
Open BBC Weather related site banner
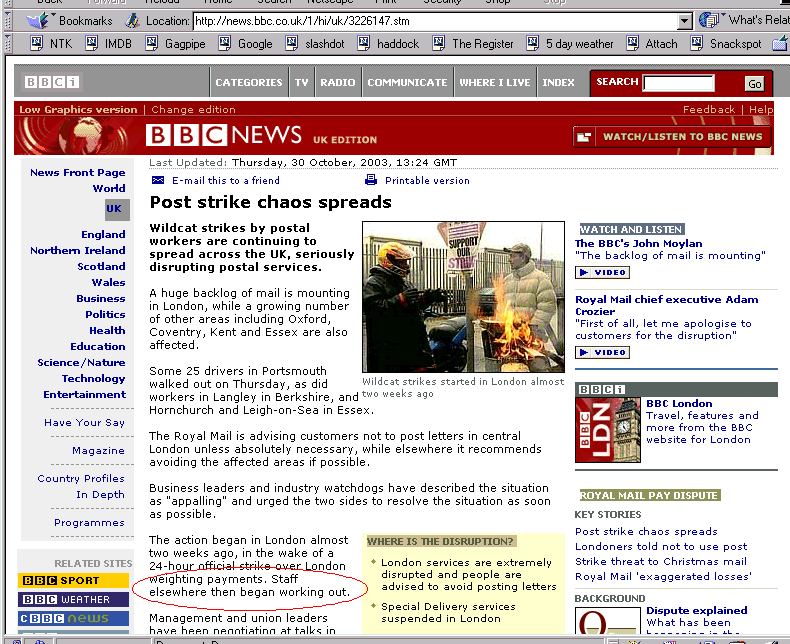[x=74, y=599]
